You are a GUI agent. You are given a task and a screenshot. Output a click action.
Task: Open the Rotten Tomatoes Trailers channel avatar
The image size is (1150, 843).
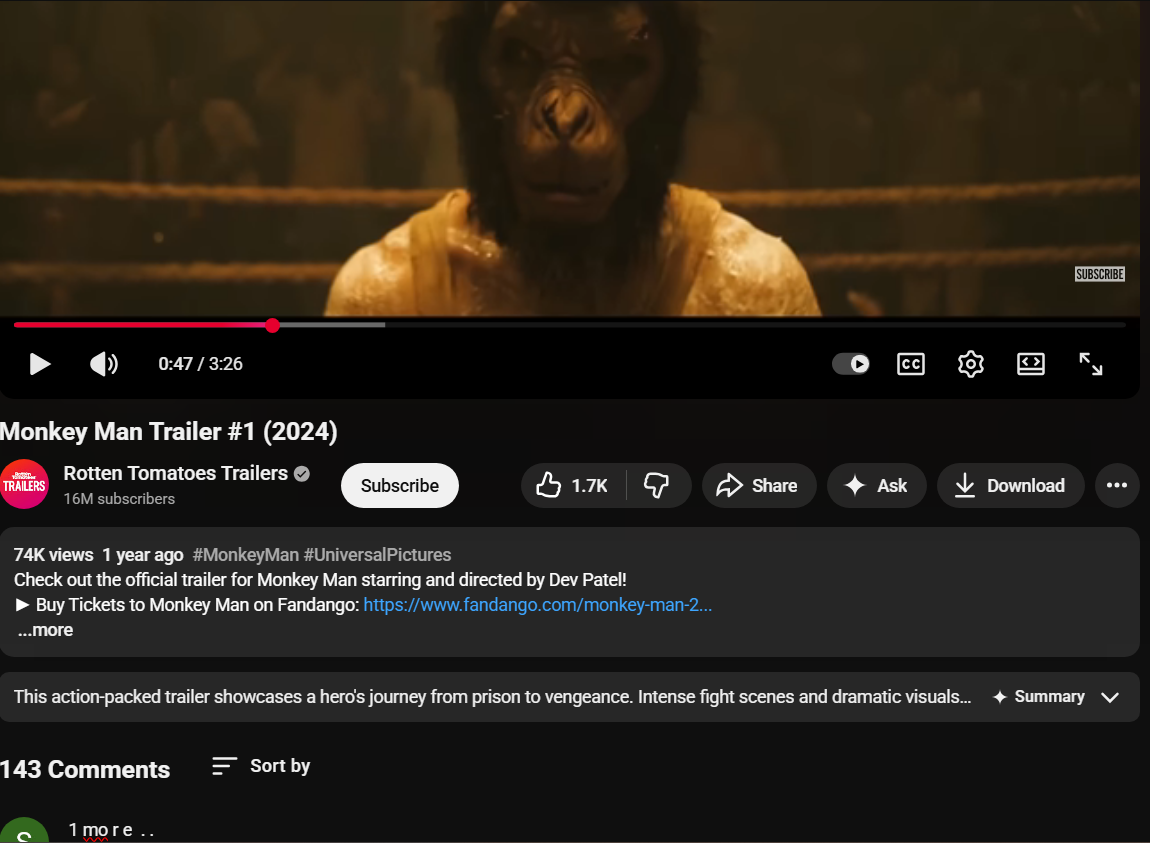(24, 484)
